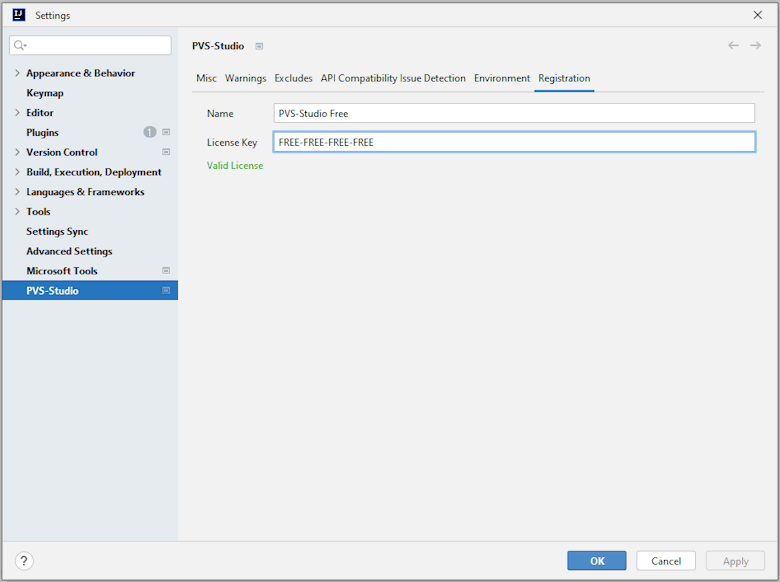Click the Cancel button
This screenshot has width=780, height=582.
point(666,561)
